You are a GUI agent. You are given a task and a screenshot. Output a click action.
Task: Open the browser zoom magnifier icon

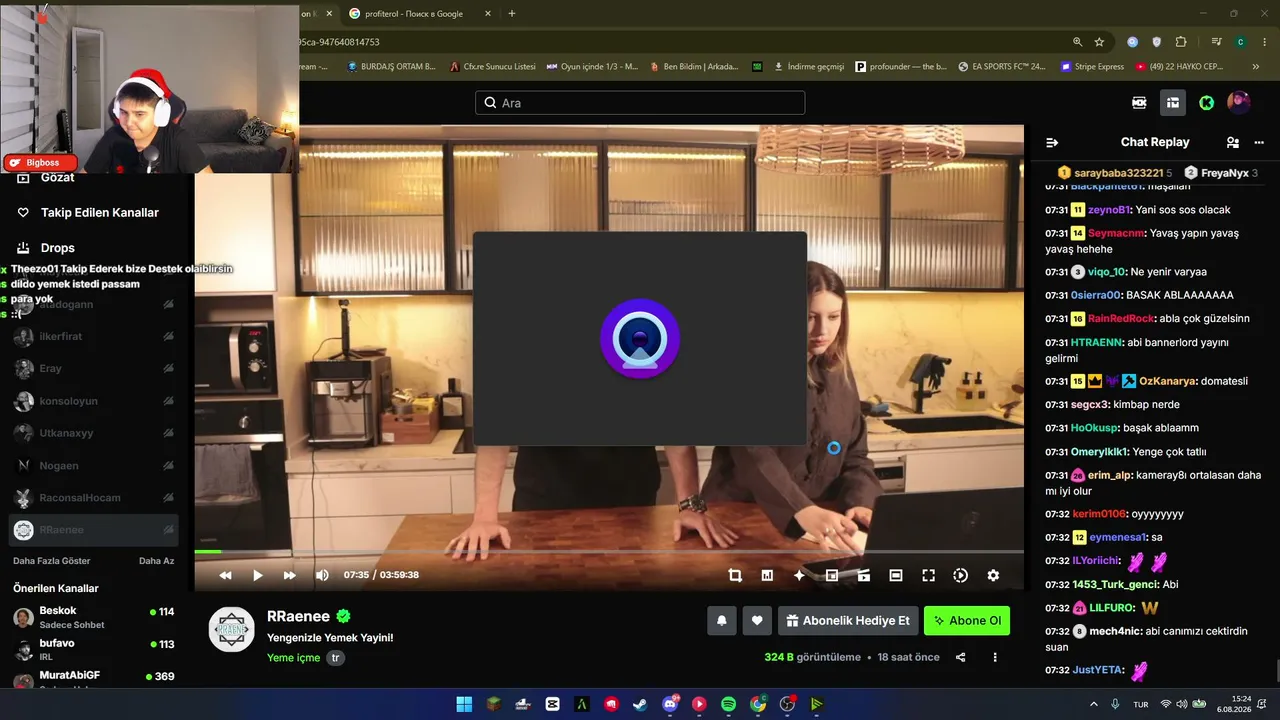coord(1077,42)
